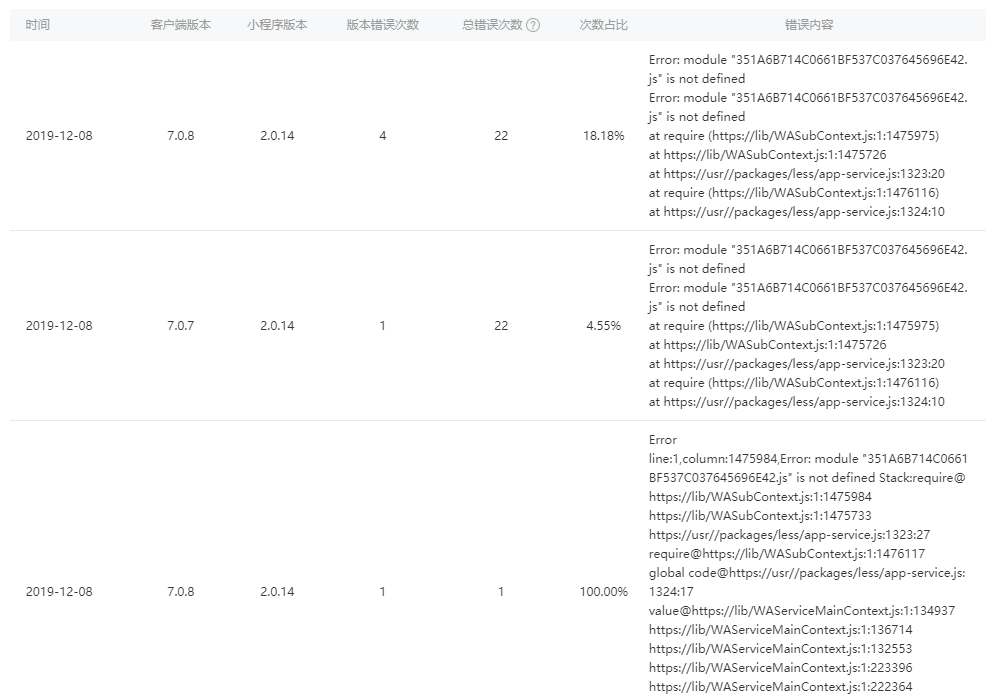Click the 时间 column header
The height and width of the screenshot is (697, 993).
point(37,25)
